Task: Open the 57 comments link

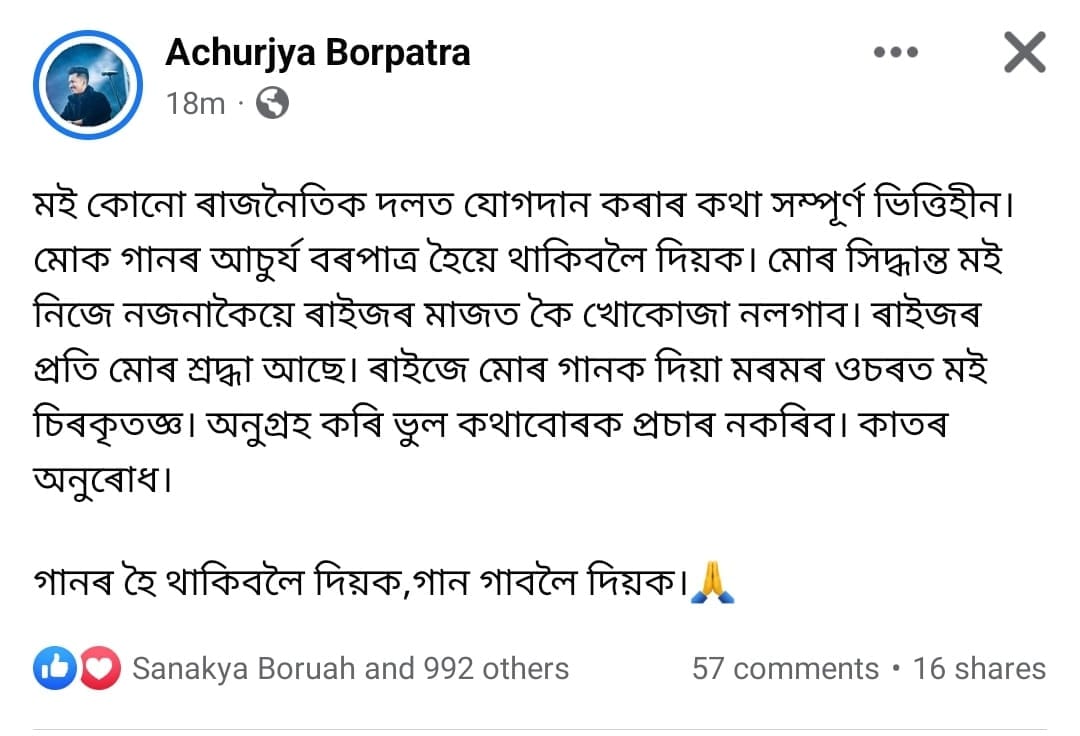Action: (785, 668)
